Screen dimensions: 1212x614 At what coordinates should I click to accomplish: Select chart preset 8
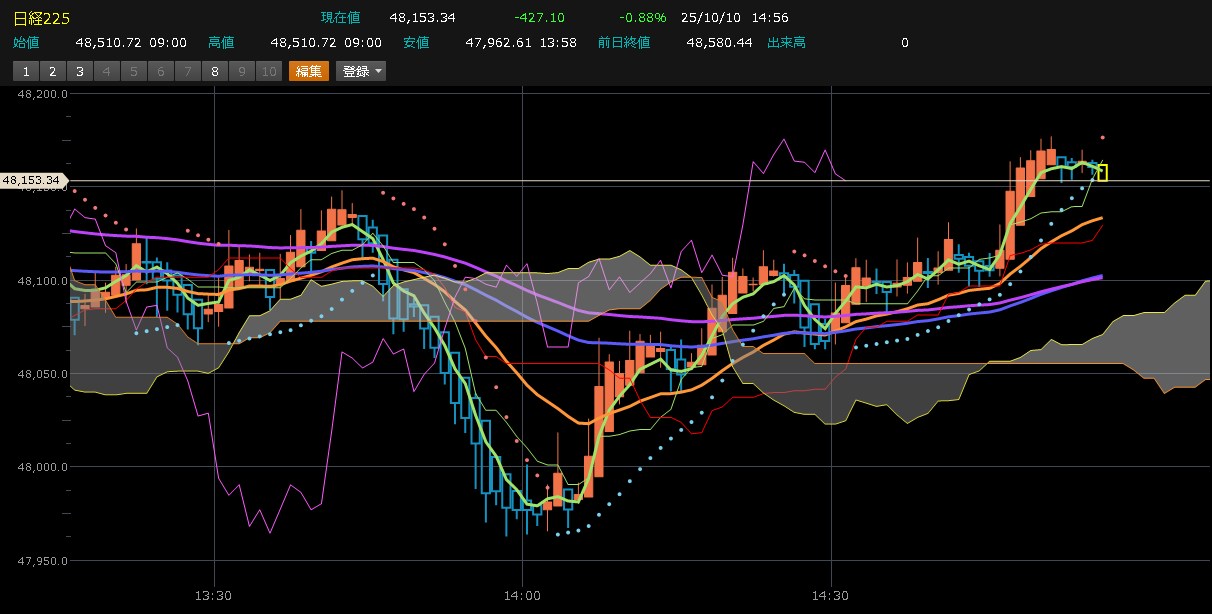pyautogui.click(x=214, y=71)
